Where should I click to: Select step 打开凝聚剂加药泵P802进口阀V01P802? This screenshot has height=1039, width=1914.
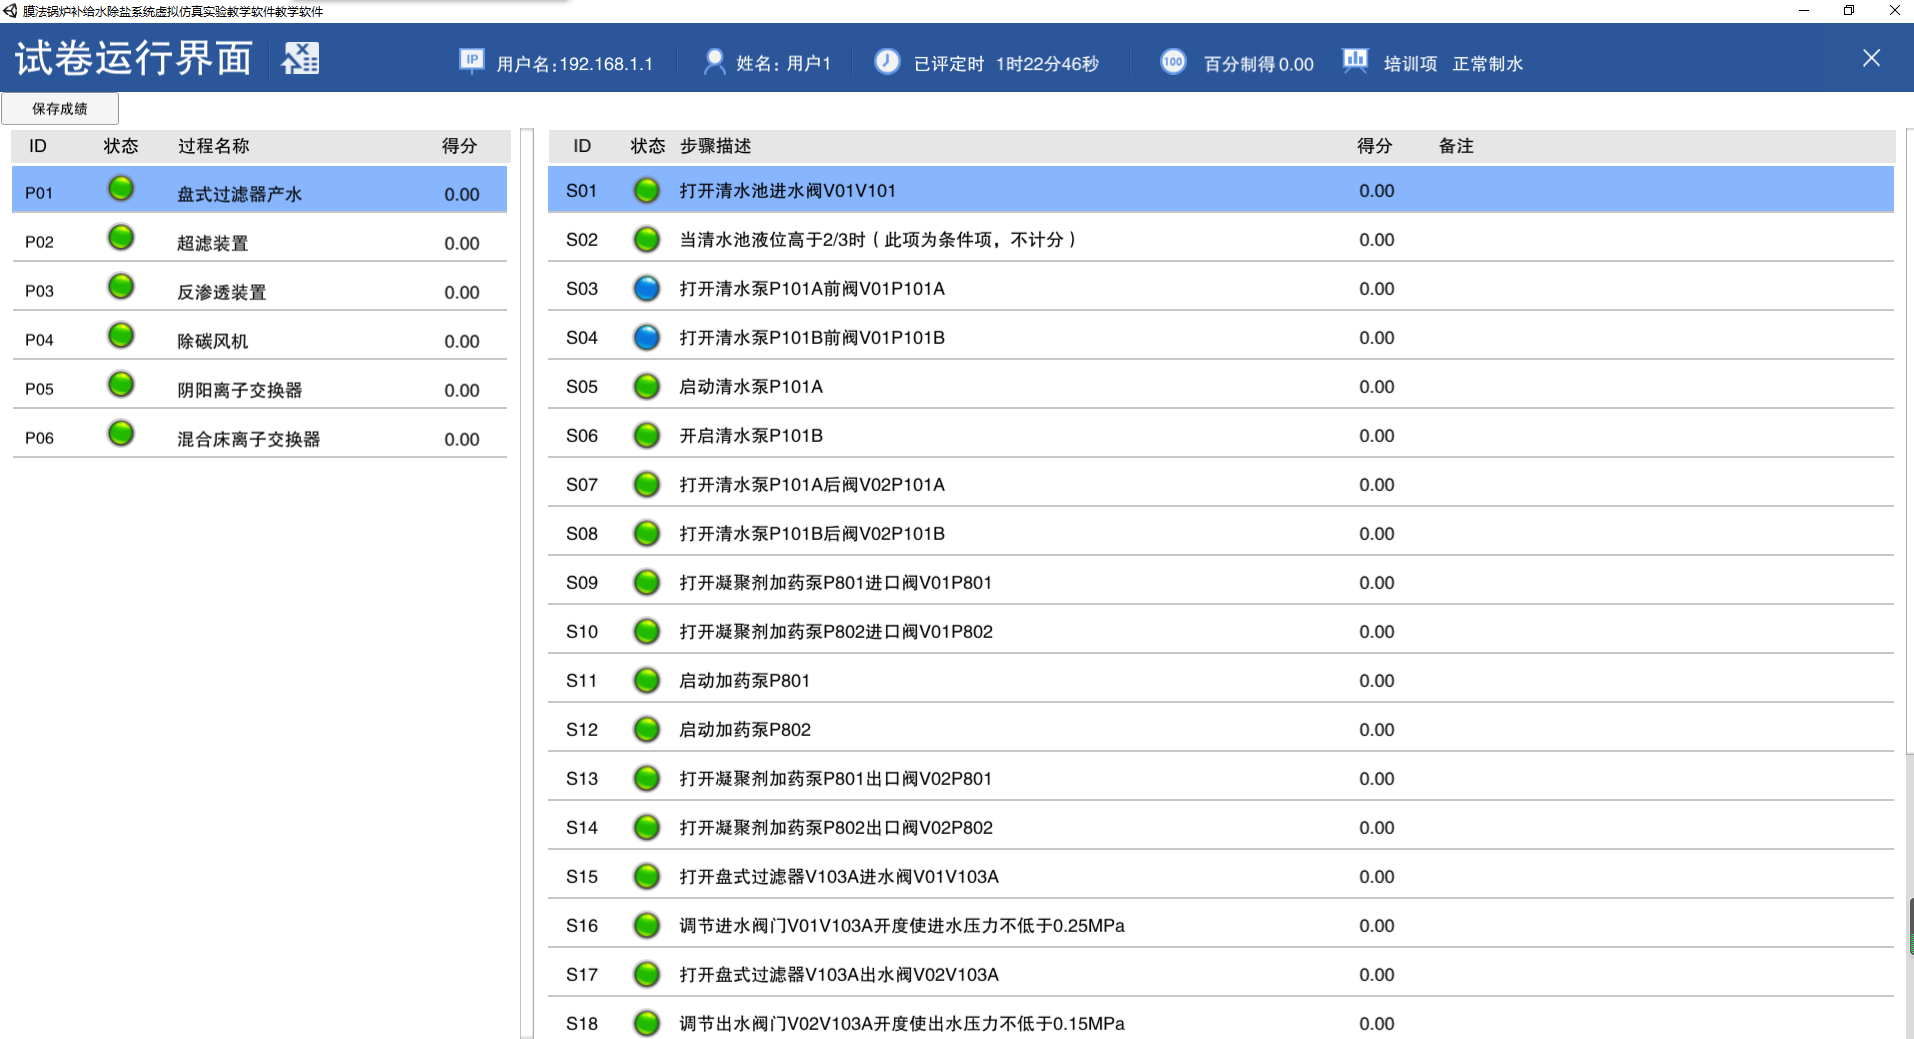tap(1221, 631)
